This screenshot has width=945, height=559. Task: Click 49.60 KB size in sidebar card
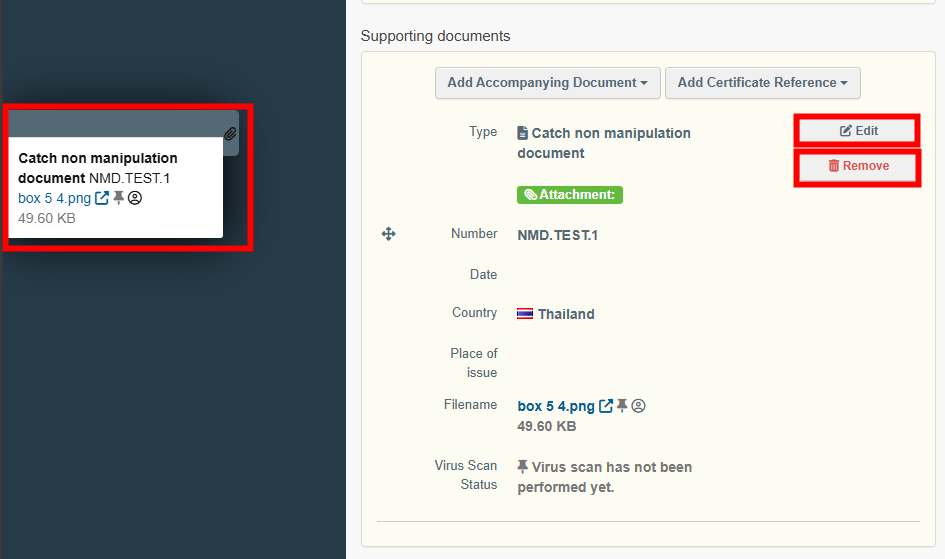[x=46, y=219]
